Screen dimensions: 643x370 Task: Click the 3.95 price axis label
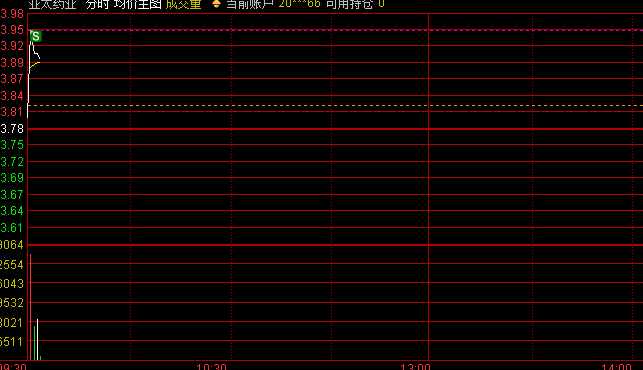(x=12, y=30)
